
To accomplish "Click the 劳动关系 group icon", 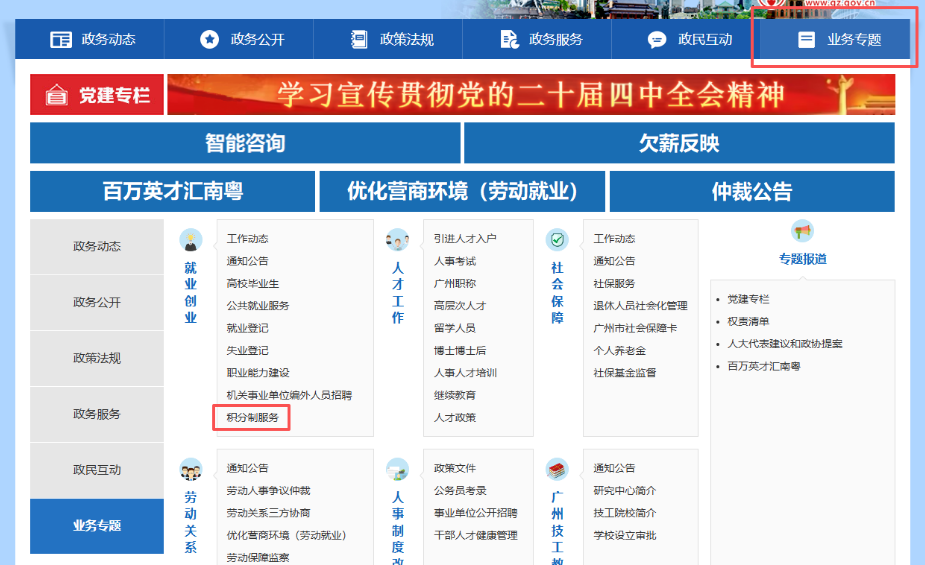I will (x=191, y=469).
